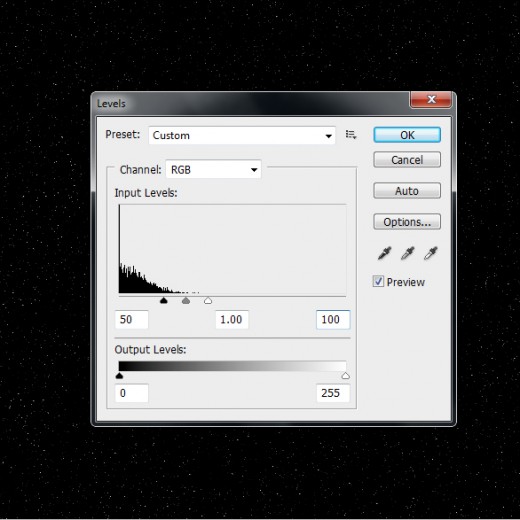This screenshot has height=520, width=520.
Task: Cancel the Levels dialog
Action: click(x=407, y=160)
